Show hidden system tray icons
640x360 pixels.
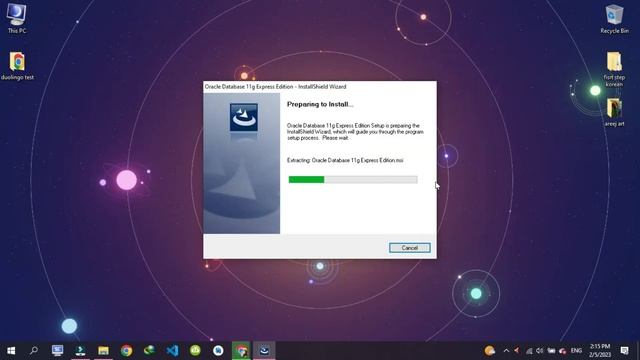(506, 351)
